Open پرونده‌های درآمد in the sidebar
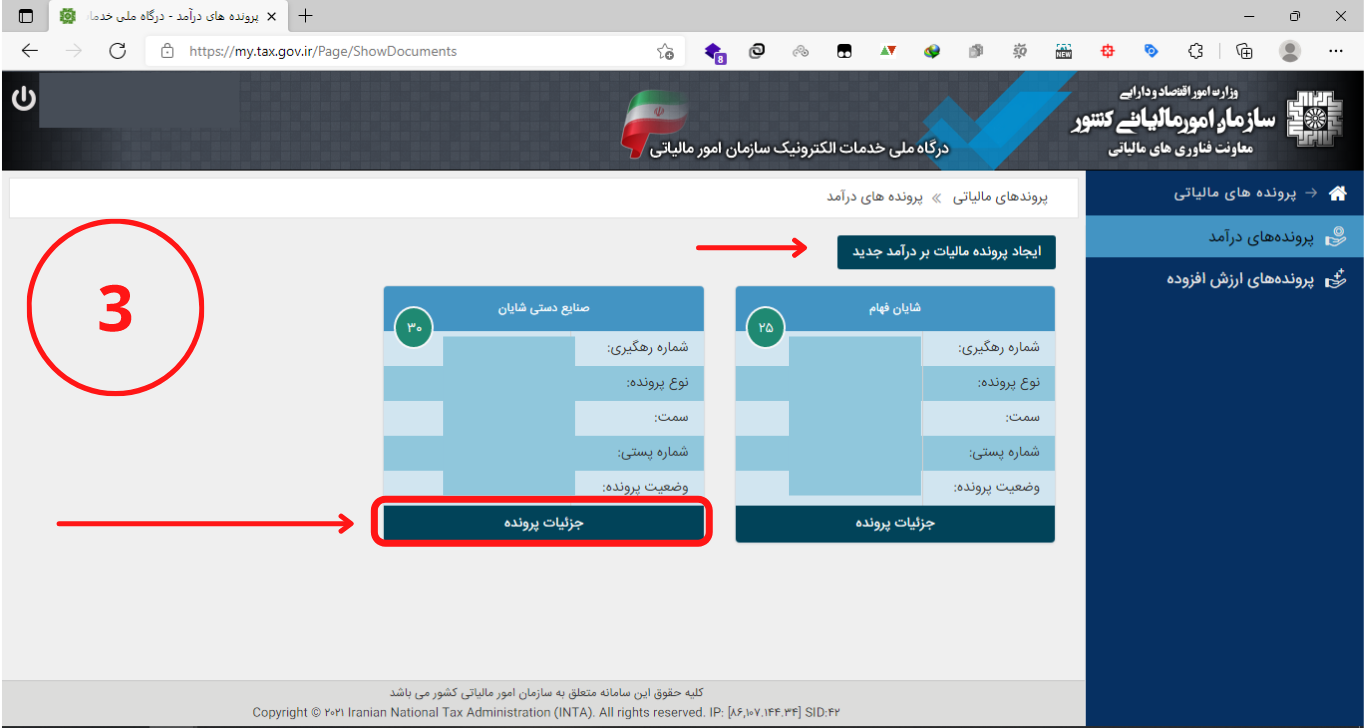This screenshot has width=1366, height=728. pyautogui.click(x=1225, y=237)
